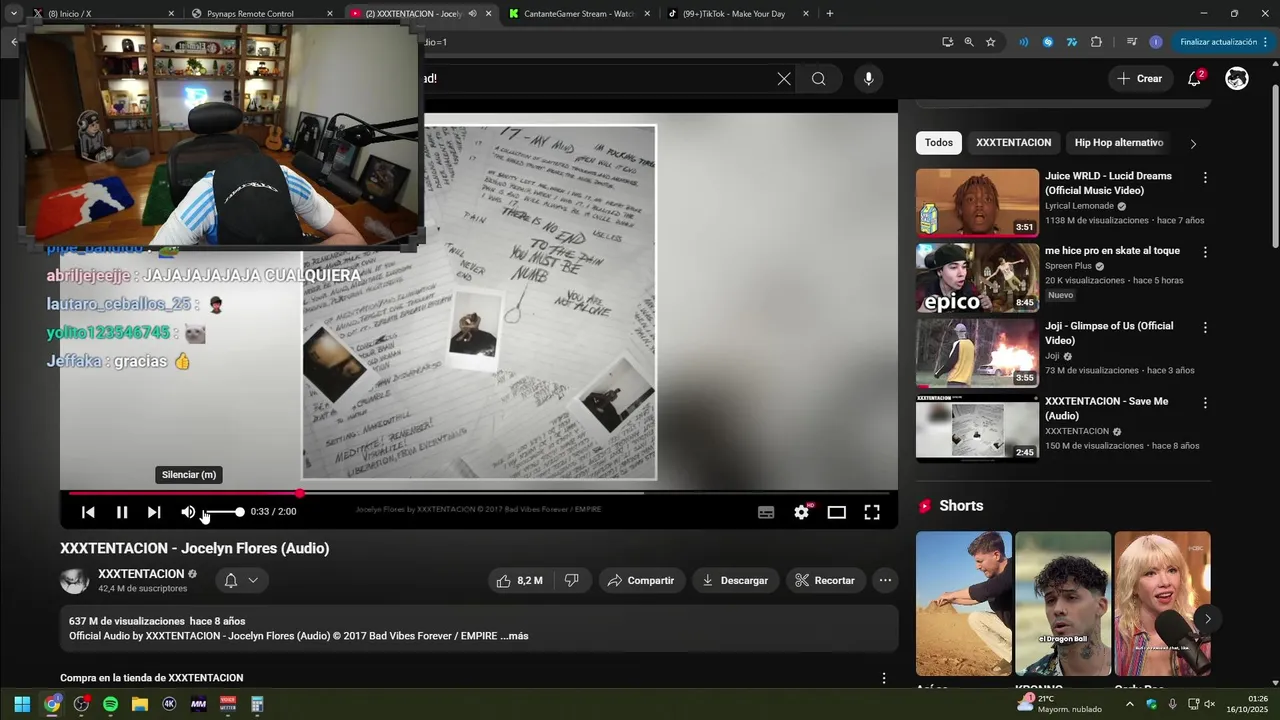Image resolution: width=1280 pixels, height=720 pixels.
Task: Adjust the player volume slider
Action: (223, 512)
